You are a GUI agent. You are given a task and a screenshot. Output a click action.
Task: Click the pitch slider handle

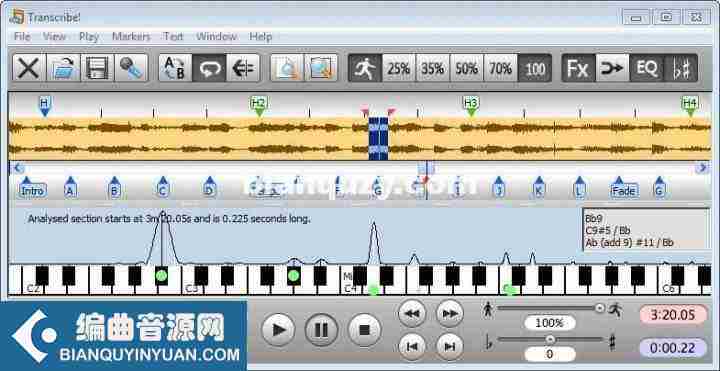(x=550, y=339)
